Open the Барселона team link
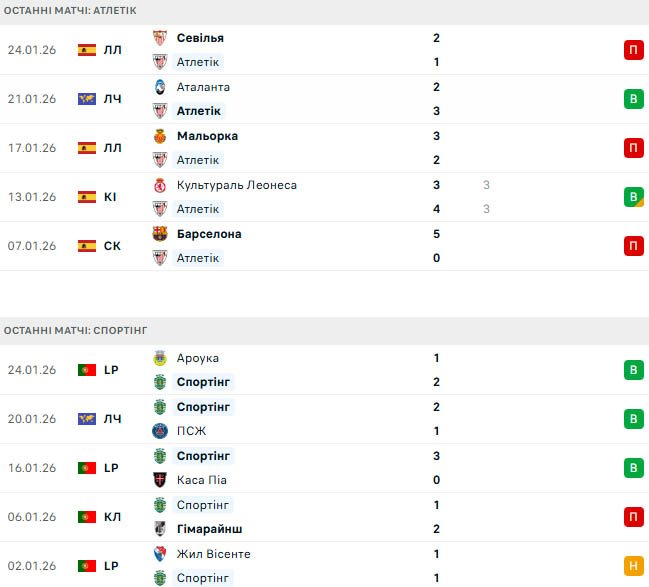The image size is (649, 587). tap(208, 234)
